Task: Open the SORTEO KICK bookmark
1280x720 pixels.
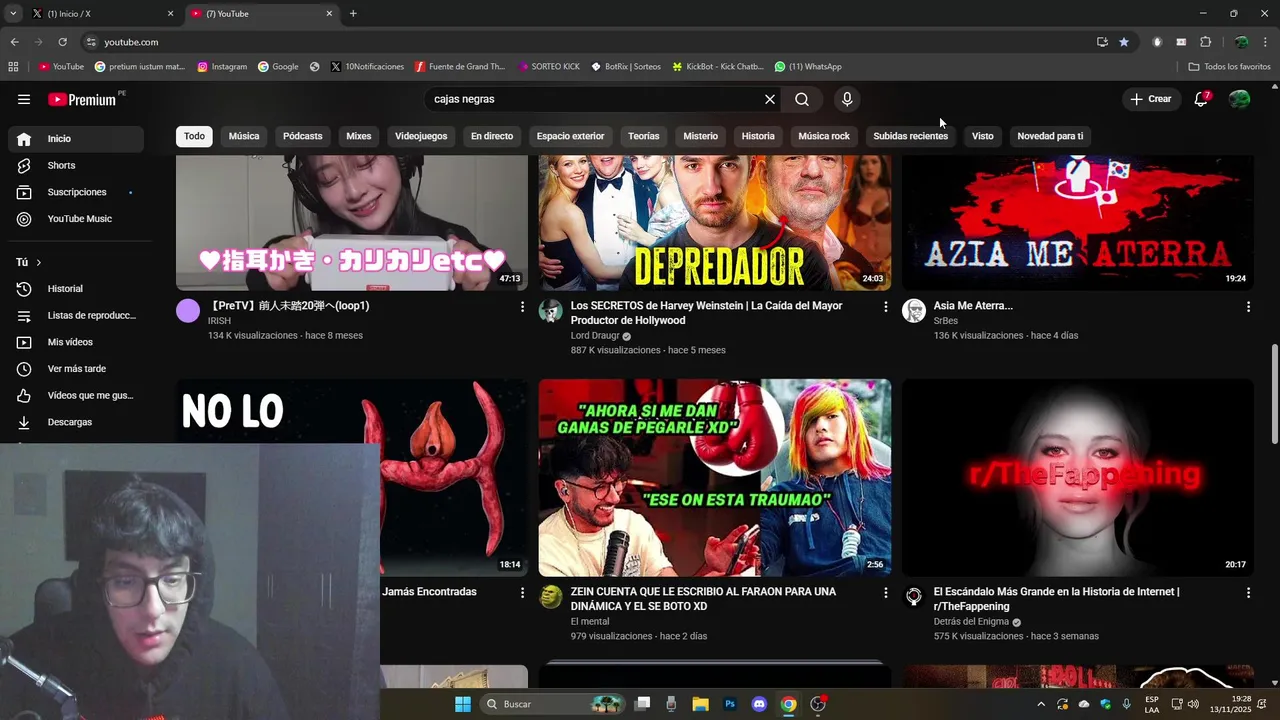Action: click(549, 67)
